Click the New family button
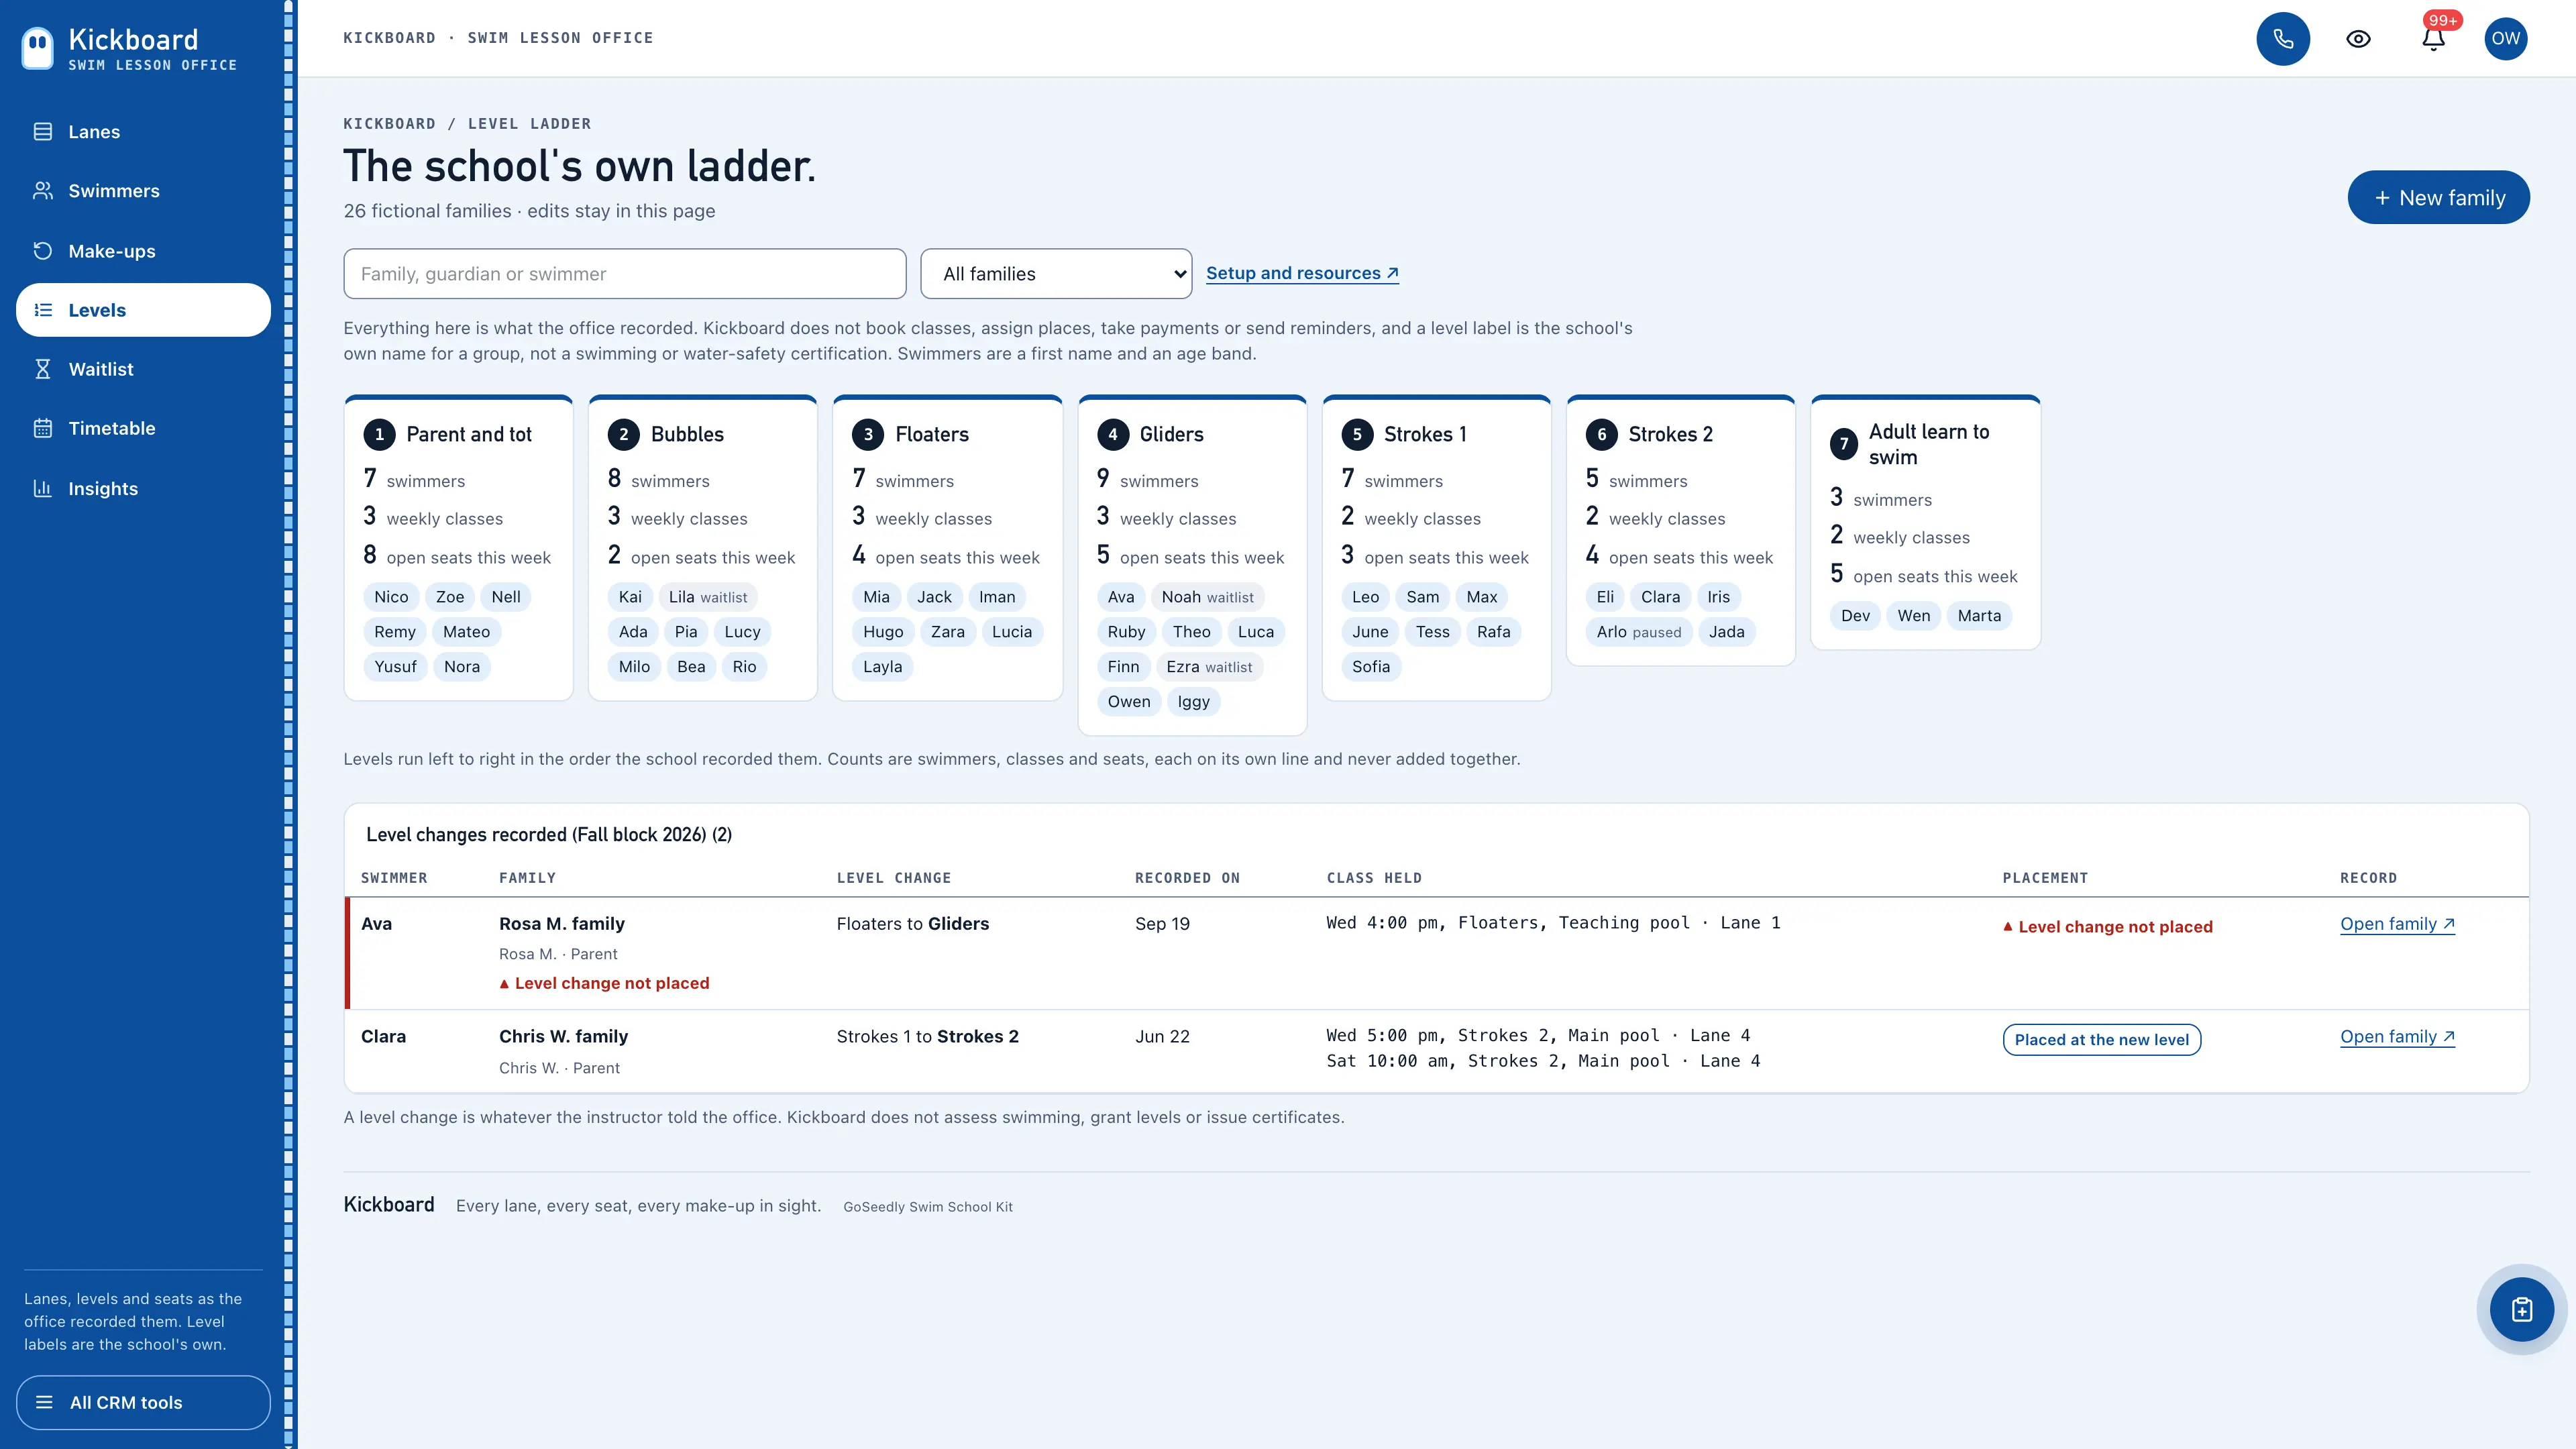Viewport: 2576px width, 1449px height. (x=2438, y=198)
